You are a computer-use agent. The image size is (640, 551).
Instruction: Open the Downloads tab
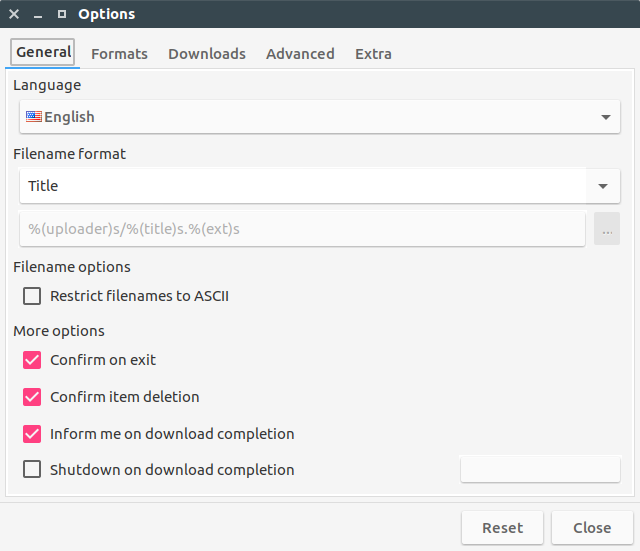click(207, 54)
